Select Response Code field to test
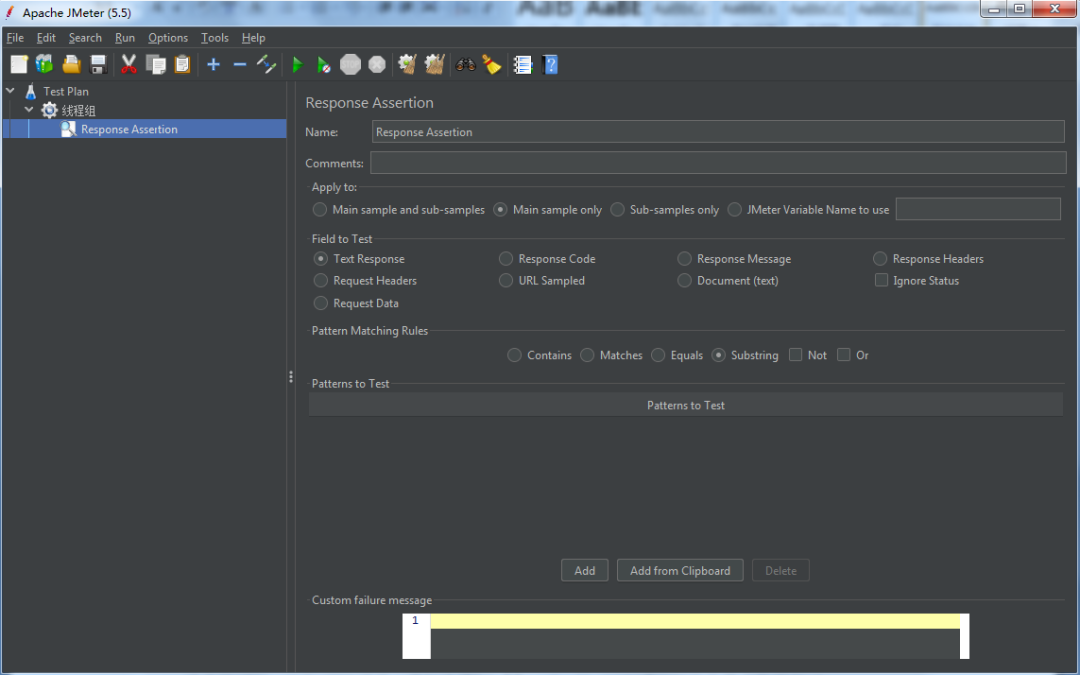1080x675 pixels. tap(506, 259)
